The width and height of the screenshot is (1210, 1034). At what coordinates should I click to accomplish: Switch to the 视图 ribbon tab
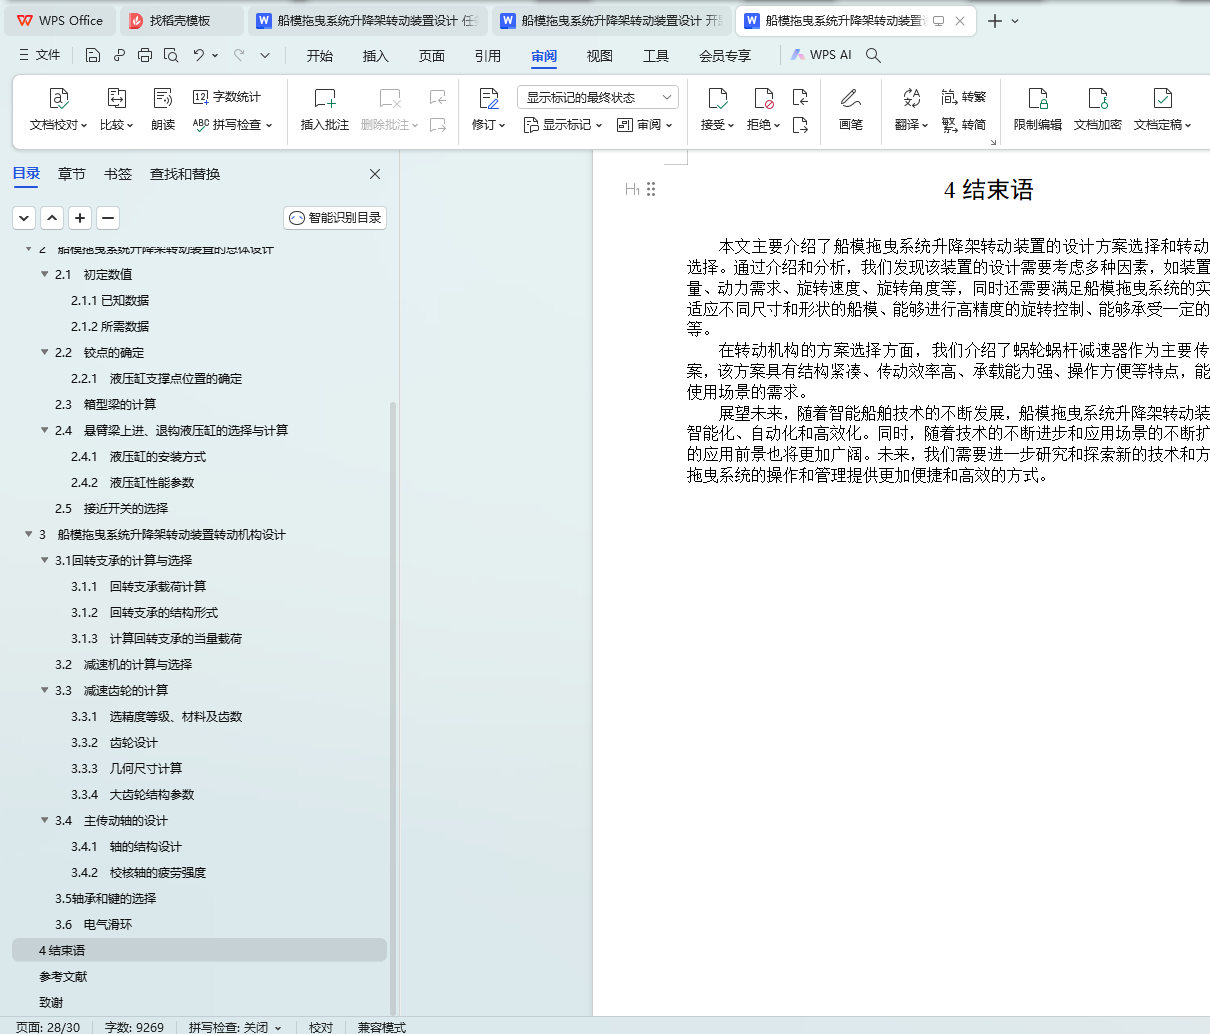click(x=600, y=55)
